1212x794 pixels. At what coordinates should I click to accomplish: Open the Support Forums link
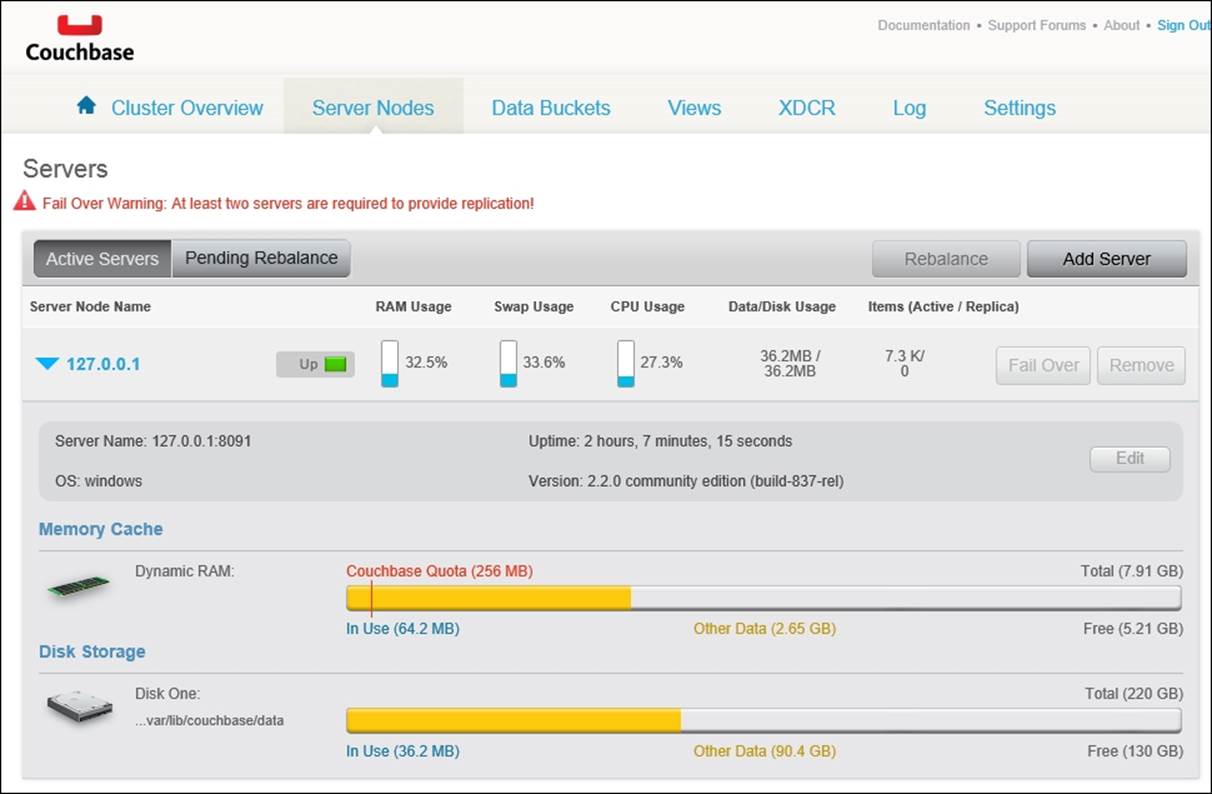click(1037, 25)
